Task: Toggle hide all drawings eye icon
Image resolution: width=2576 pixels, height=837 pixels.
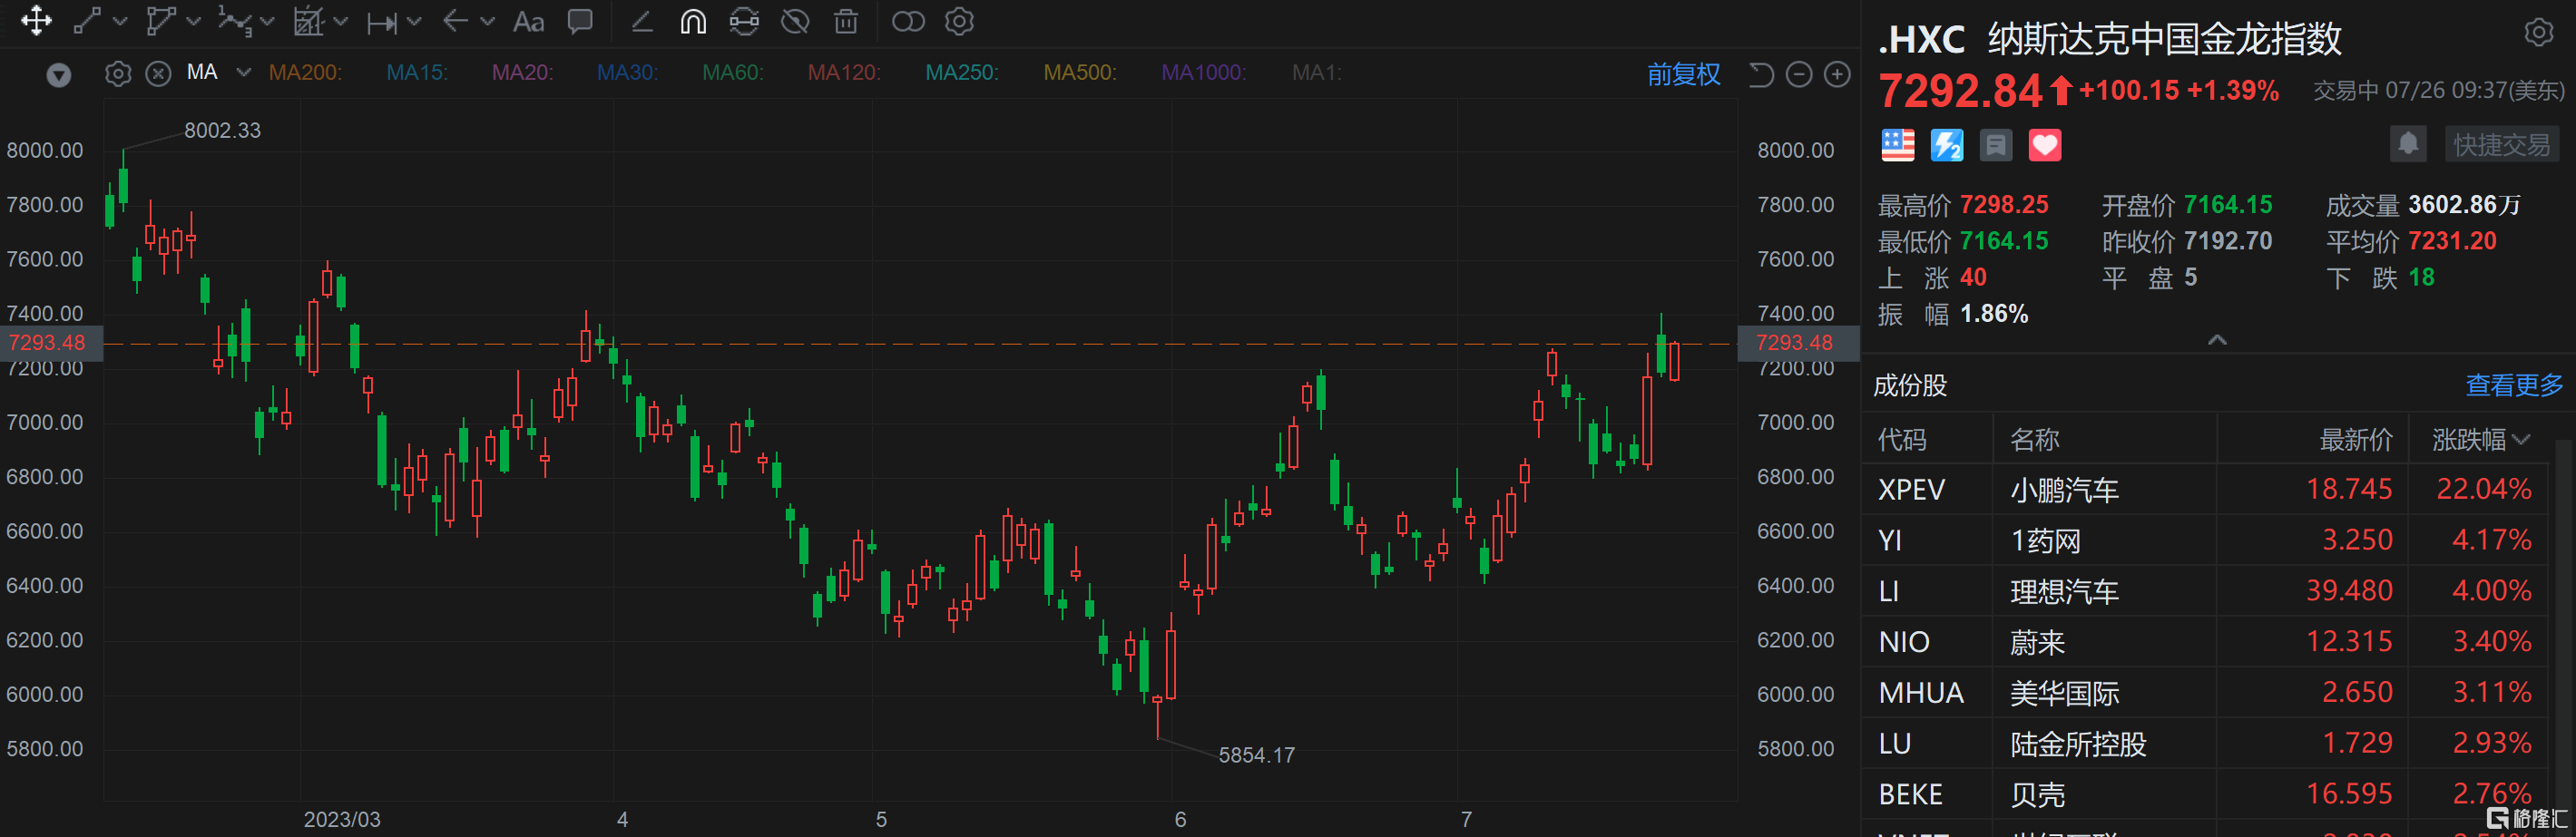Action: [x=795, y=21]
